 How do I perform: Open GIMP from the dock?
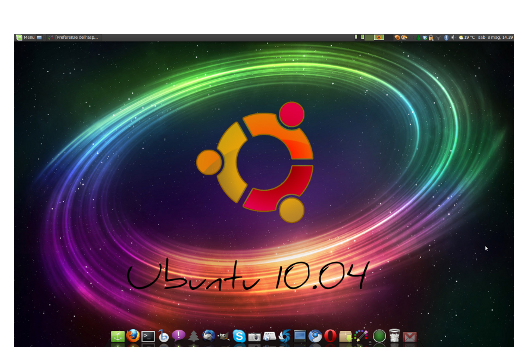pyautogui.click(x=224, y=336)
